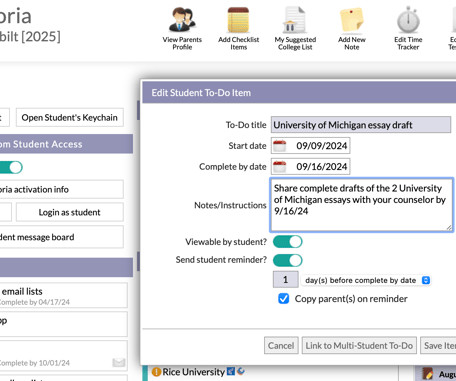
Task: Click Edit Student To-Do Item title bar
Action: pos(299,93)
